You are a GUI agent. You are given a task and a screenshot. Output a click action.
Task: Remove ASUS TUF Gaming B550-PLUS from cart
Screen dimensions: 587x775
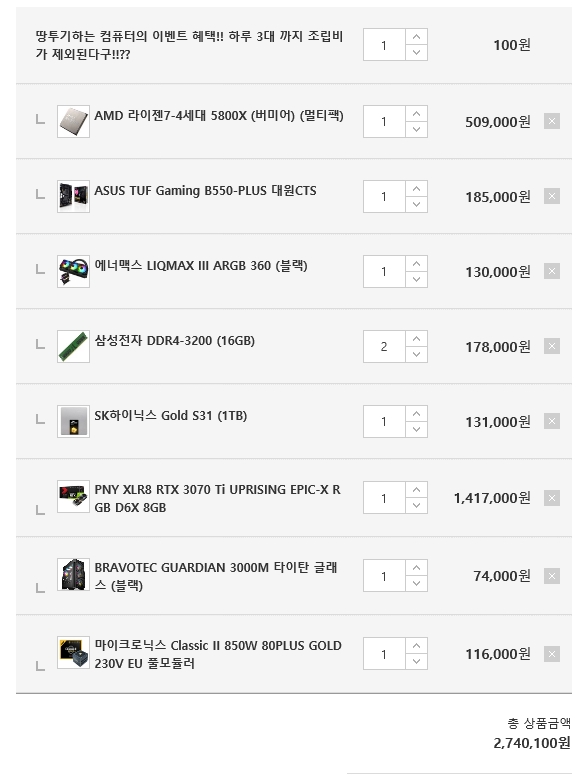click(x=551, y=196)
